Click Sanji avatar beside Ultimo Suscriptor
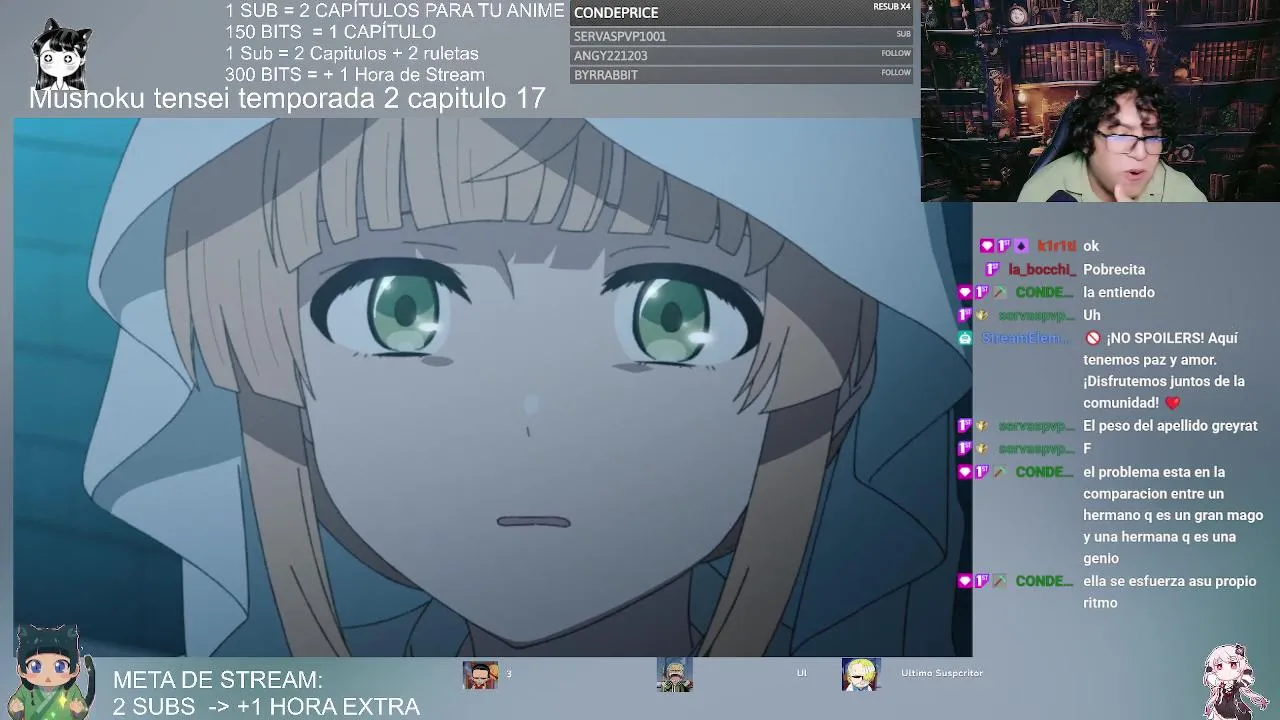The image size is (1280, 720). 860,675
